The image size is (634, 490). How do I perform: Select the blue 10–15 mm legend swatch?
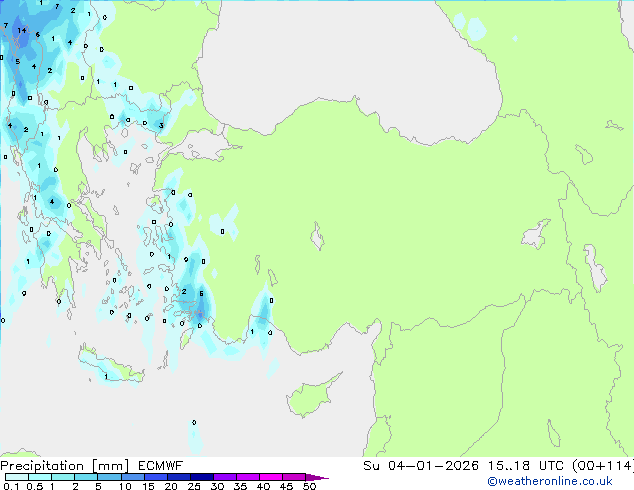point(136,477)
